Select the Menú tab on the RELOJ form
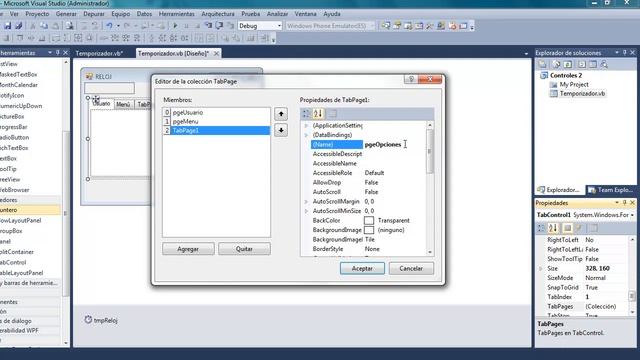 point(123,105)
